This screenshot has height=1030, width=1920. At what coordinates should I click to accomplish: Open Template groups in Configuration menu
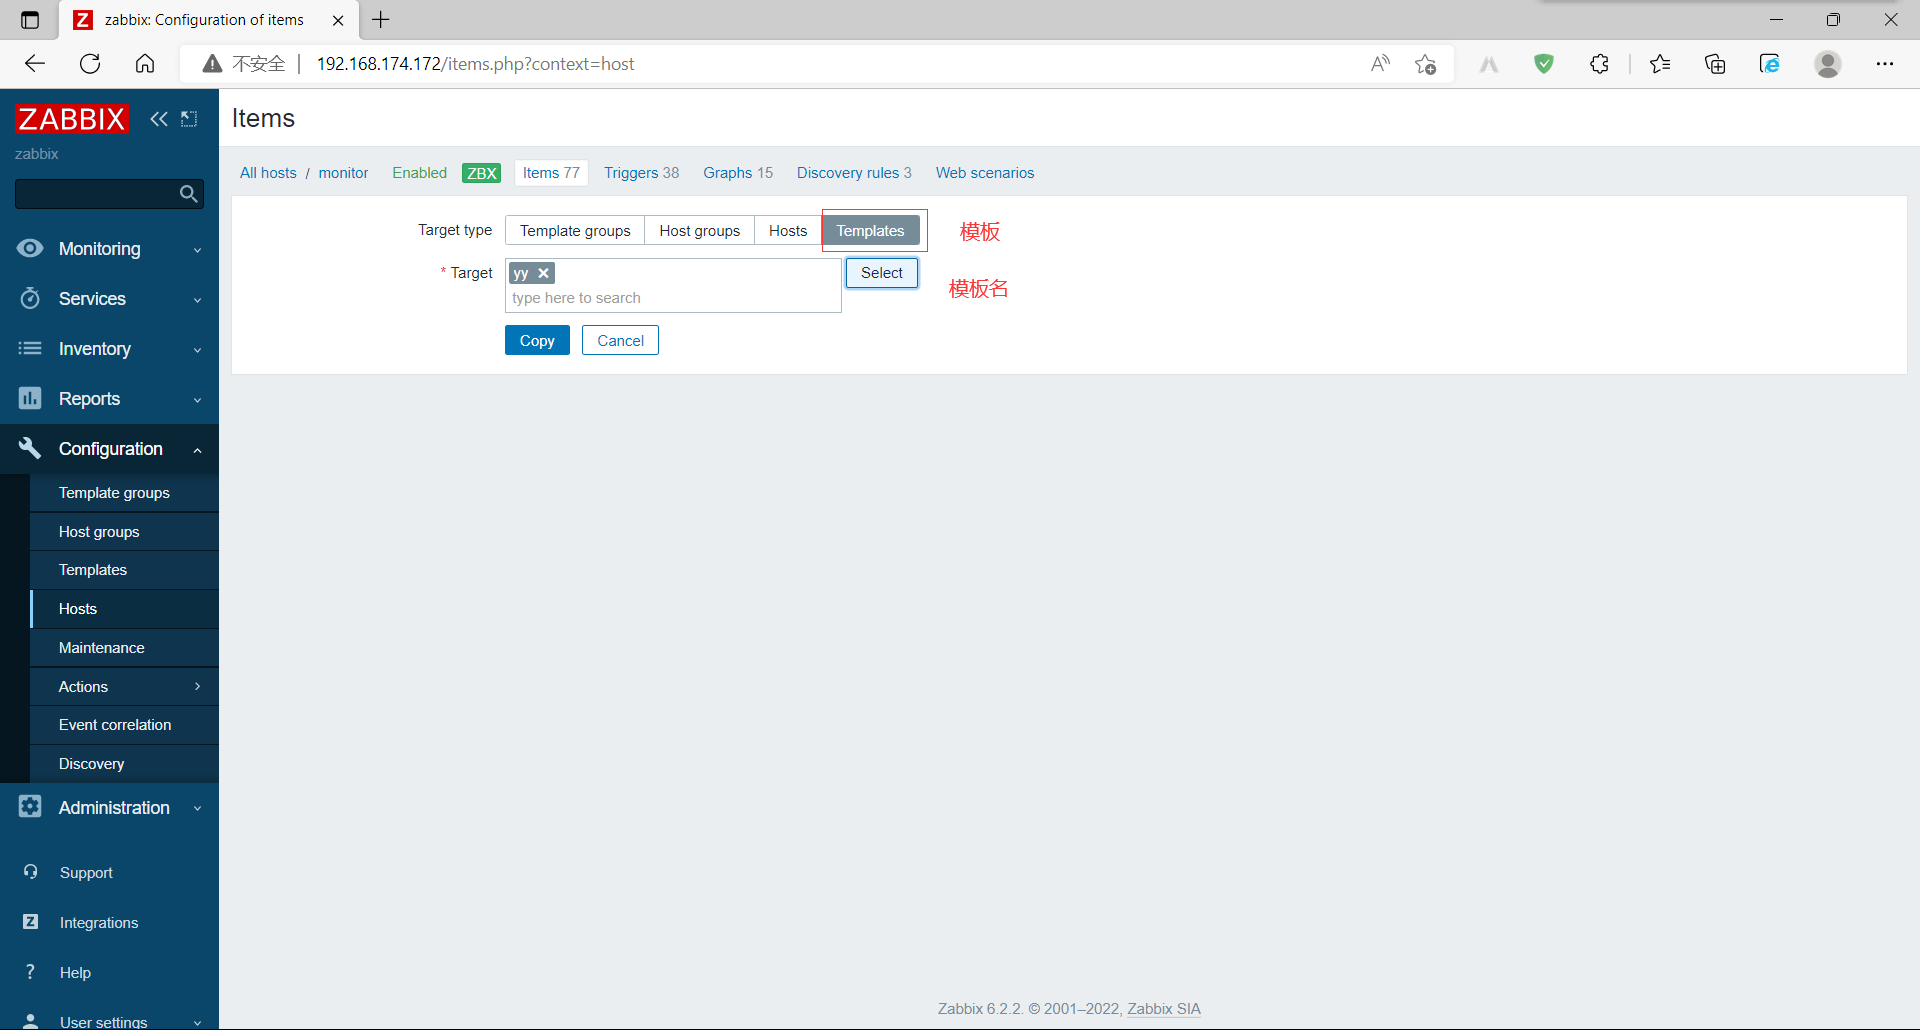pos(124,492)
